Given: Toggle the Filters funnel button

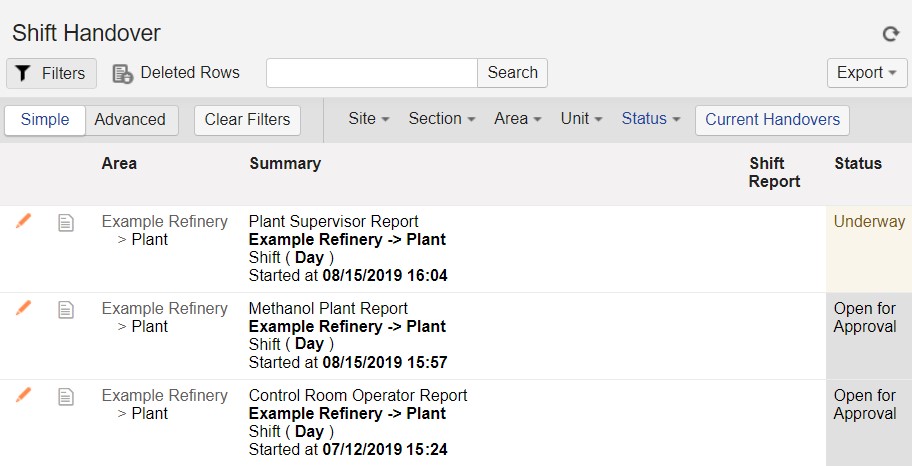Looking at the screenshot, I should click(51, 73).
